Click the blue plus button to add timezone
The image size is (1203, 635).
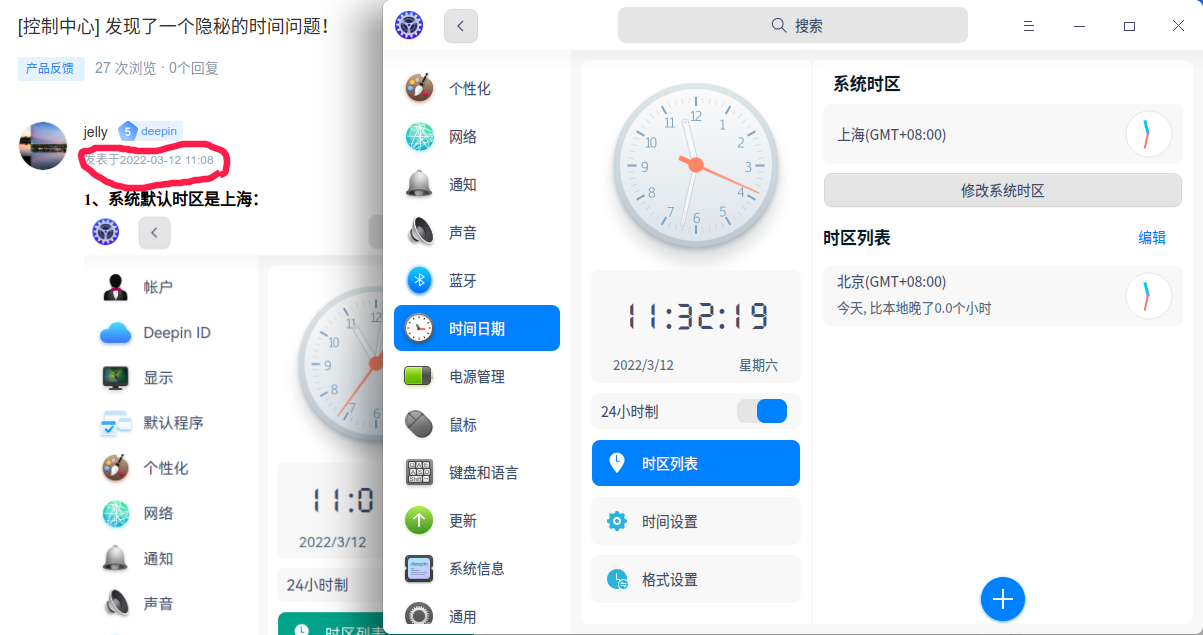(x=1003, y=599)
